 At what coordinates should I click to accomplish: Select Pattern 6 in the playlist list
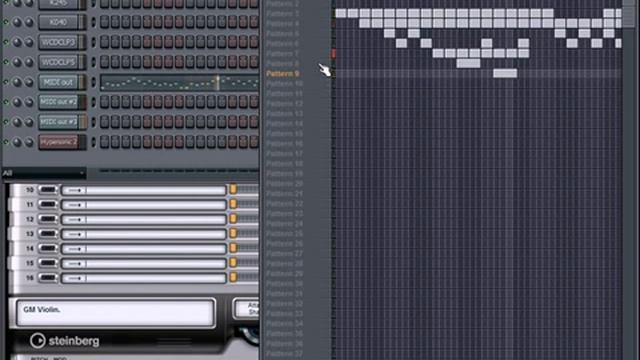[282, 44]
